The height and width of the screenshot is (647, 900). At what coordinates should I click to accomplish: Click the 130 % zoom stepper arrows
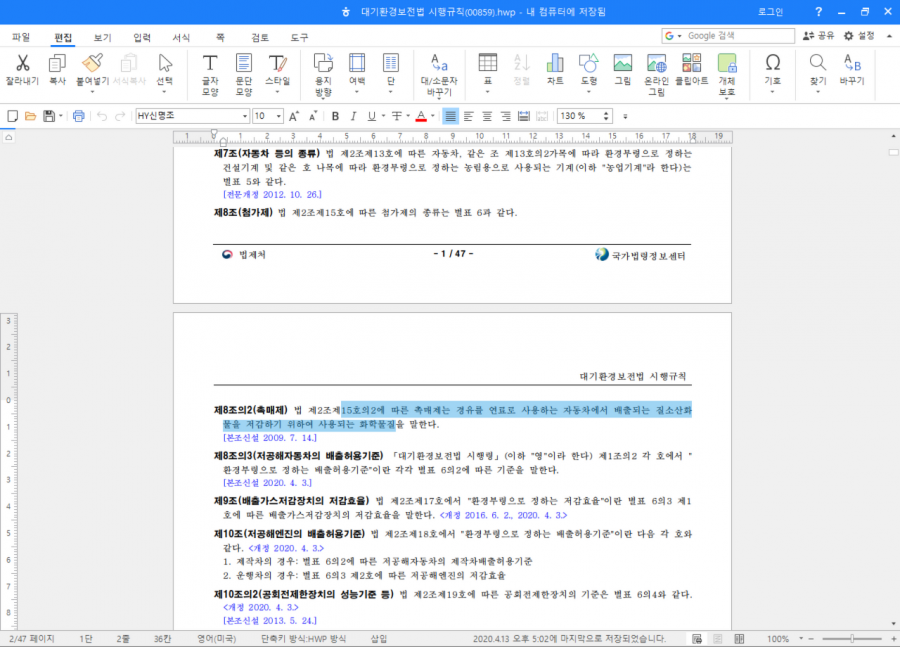(x=606, y=116)
